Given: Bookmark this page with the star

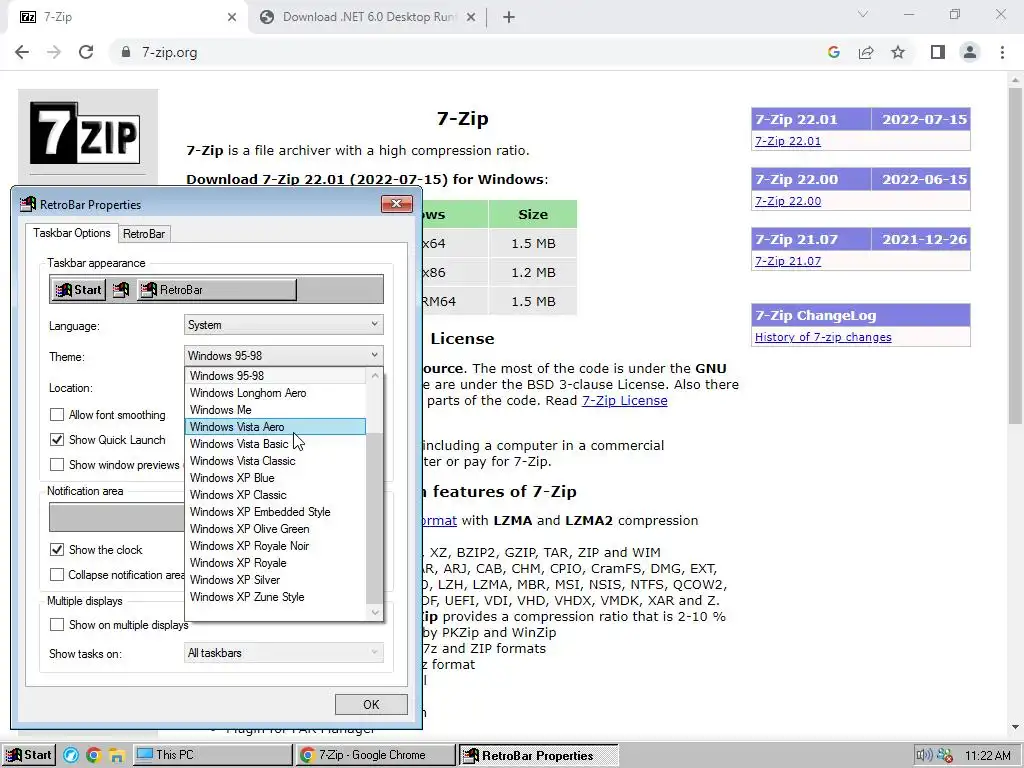Looking at the screenshot, I should click(x=898, y=52).
